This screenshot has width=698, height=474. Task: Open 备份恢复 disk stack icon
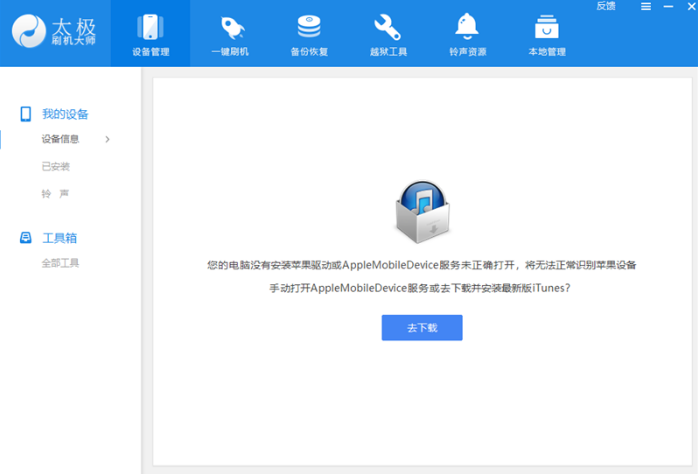click(309, 26)
